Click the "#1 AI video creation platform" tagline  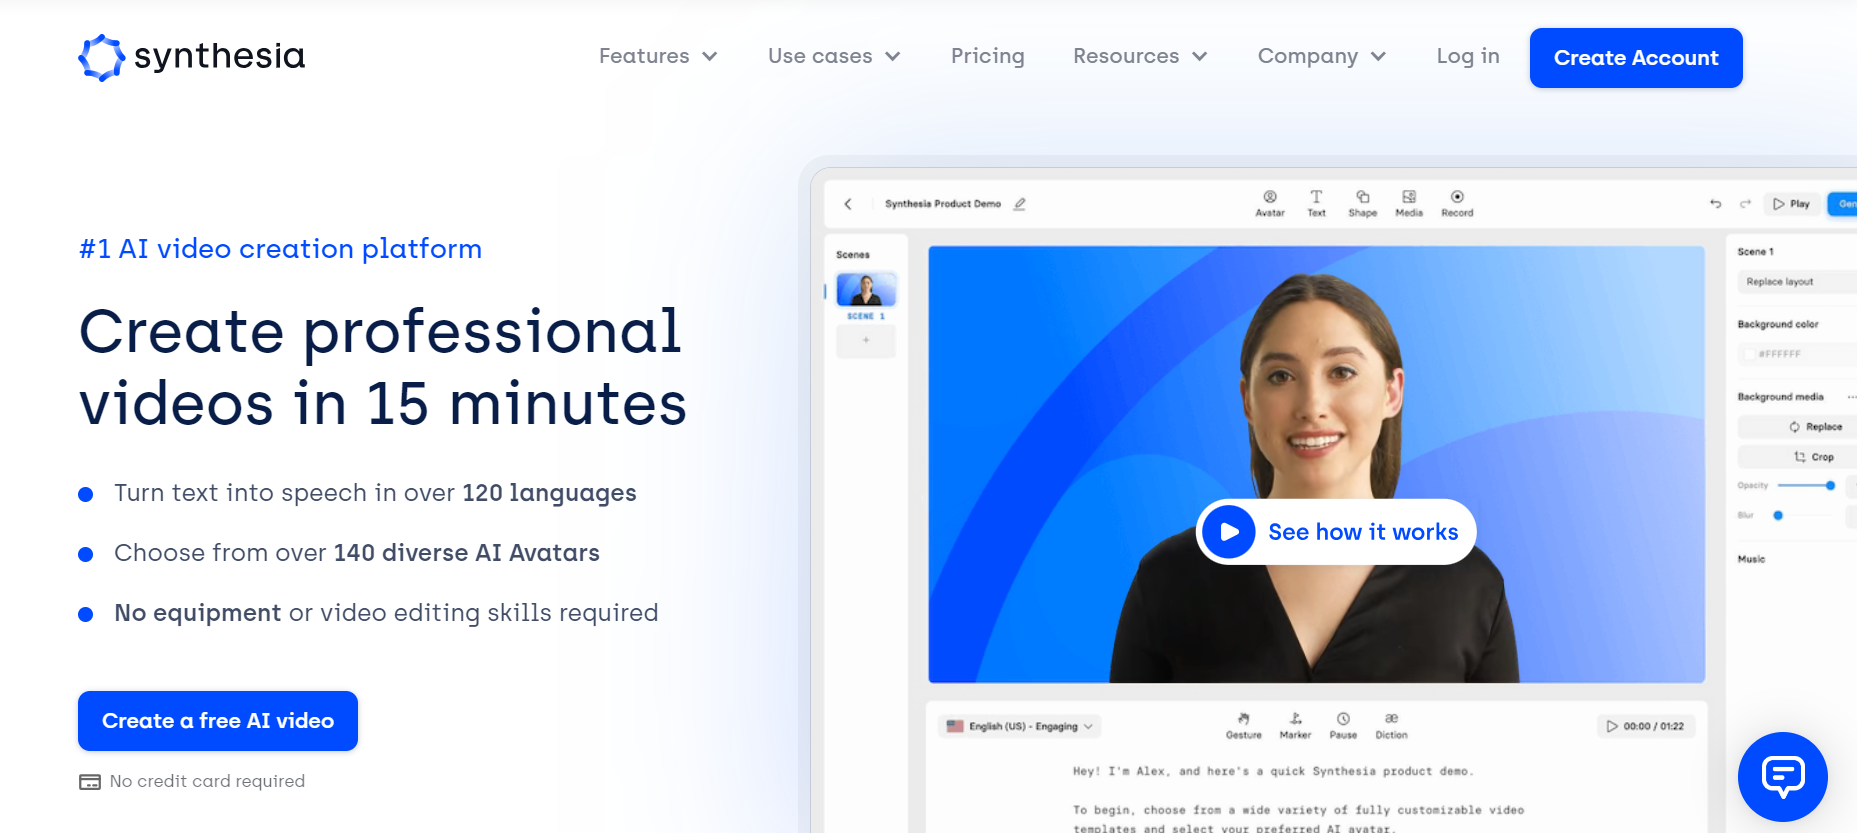(280, 248)
